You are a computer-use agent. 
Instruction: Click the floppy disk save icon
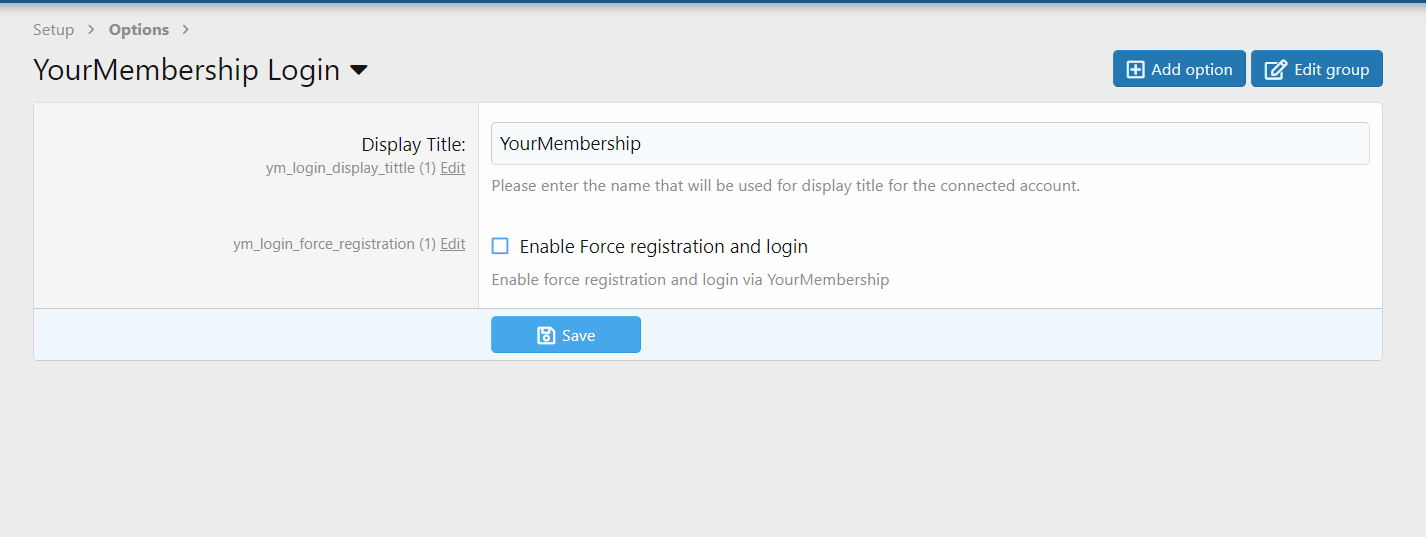[x=546, y=336]
